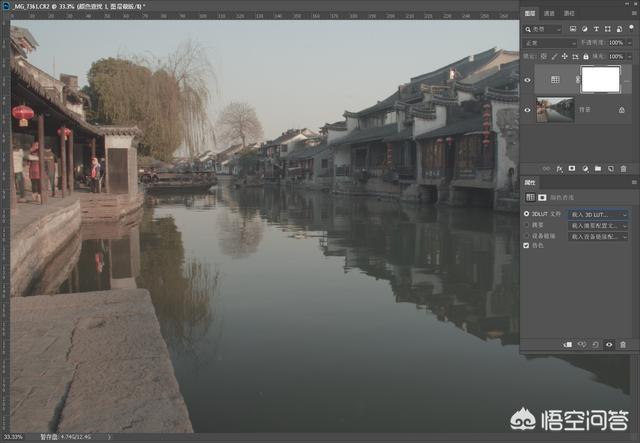Collapse the right panel dock double-arrow icon
The height and width of the screenshot is (443, 640).
click(x=627, y=3)
